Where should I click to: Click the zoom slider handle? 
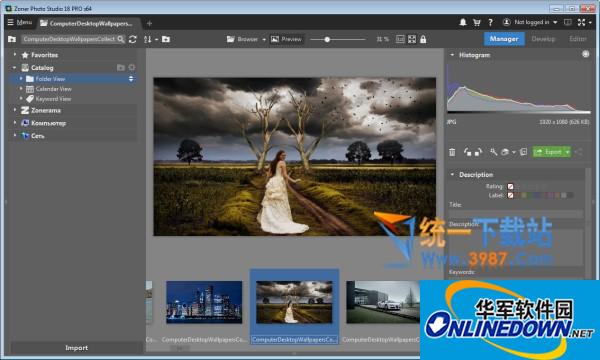point(327,39)
